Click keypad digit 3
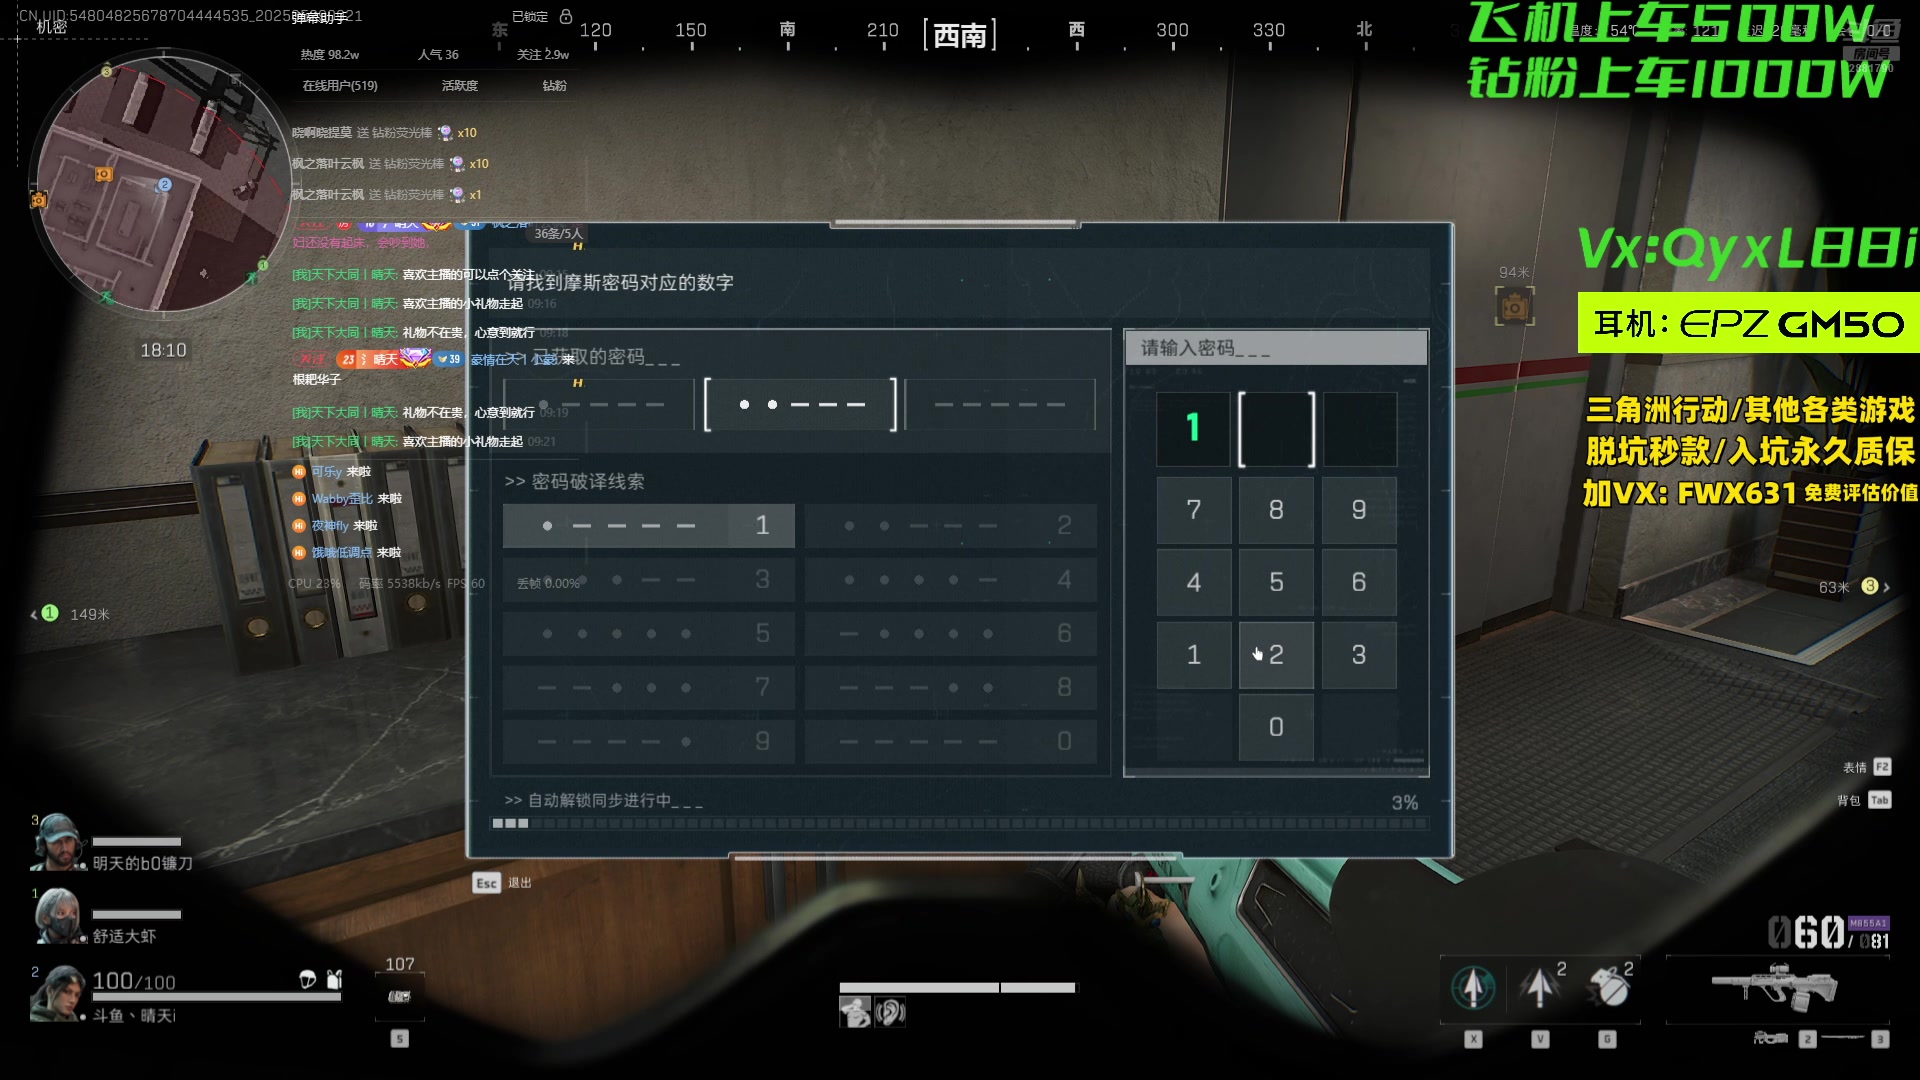The height and width of the screenshot is (1080, 1920). pyautogui.click(x=1359, y=655)
